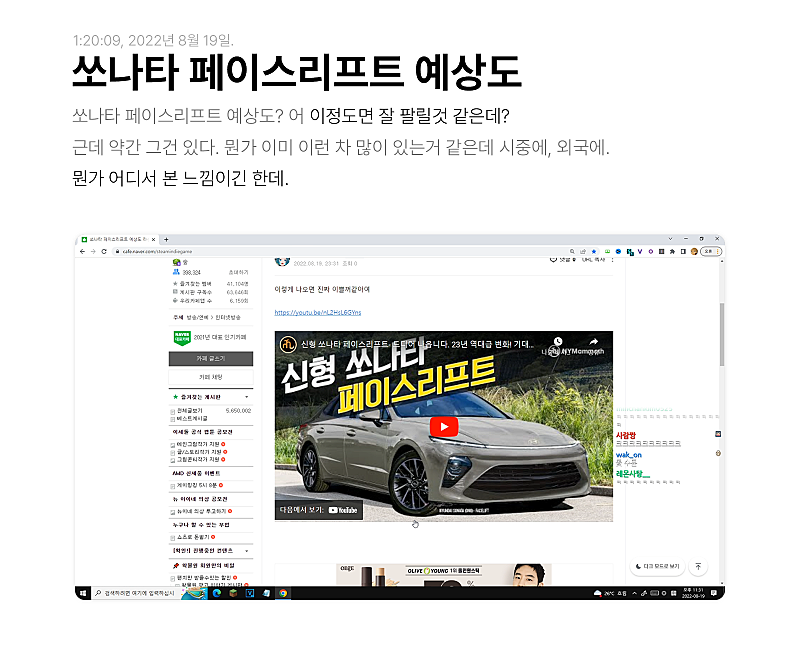Open a new tab with the plus icon
Screen dimensions: 800x650
click(166, 239)
